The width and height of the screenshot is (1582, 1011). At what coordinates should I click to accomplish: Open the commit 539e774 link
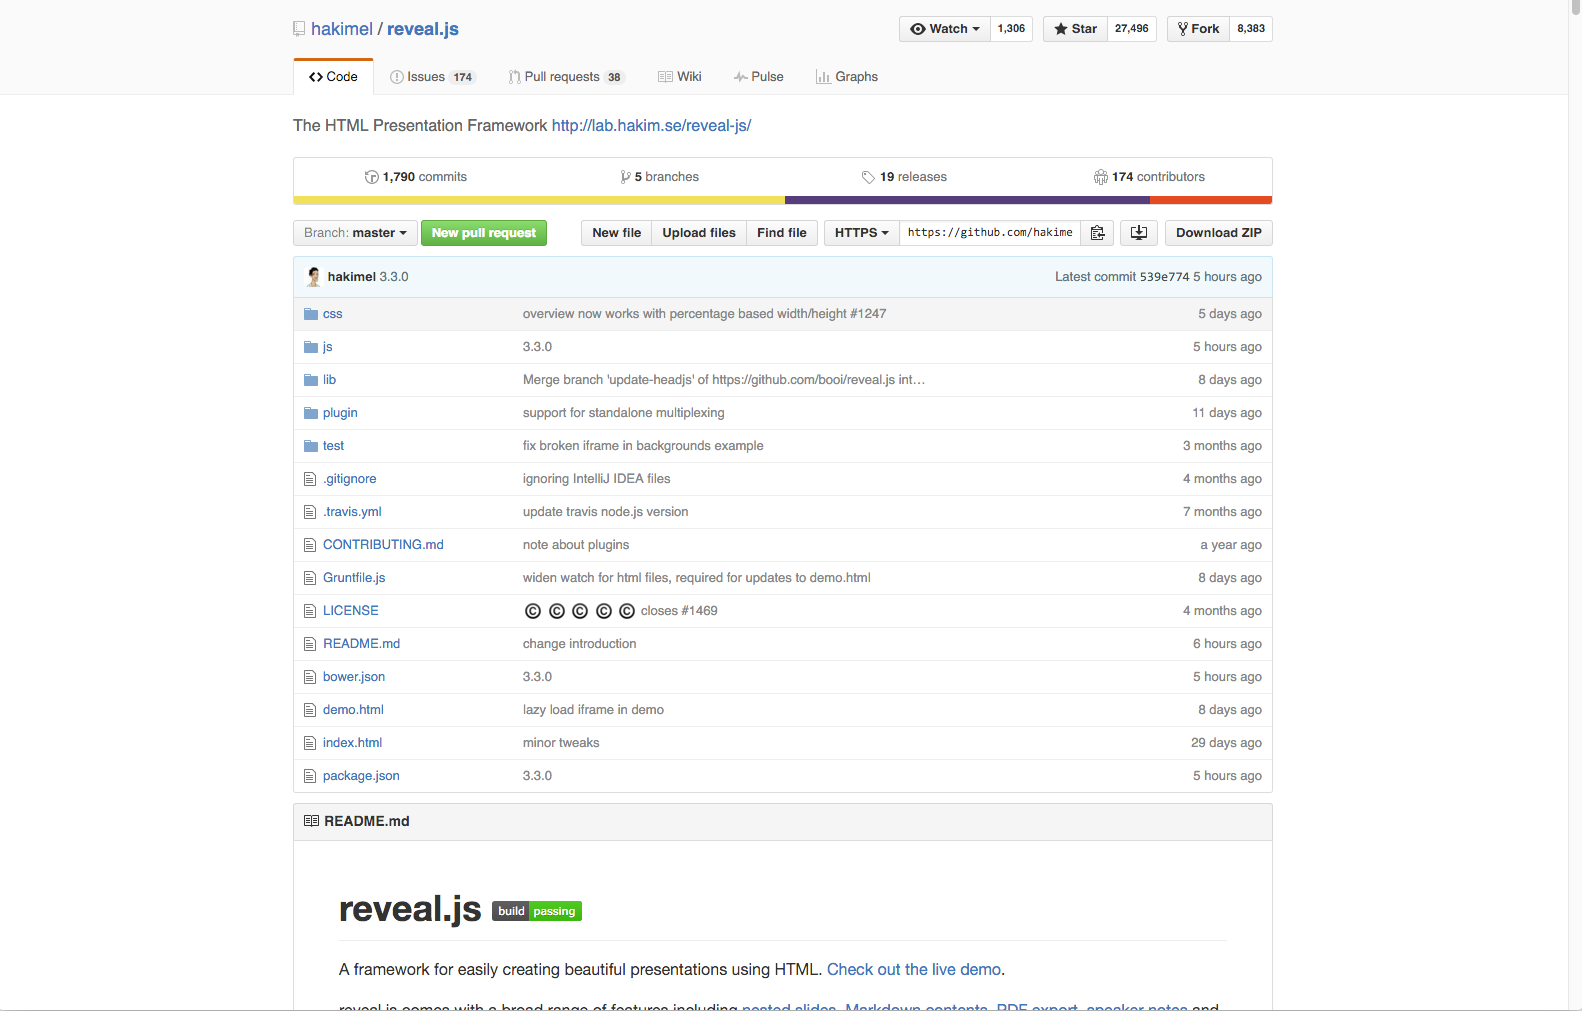pyautogui.click(x=1165, y=277)
